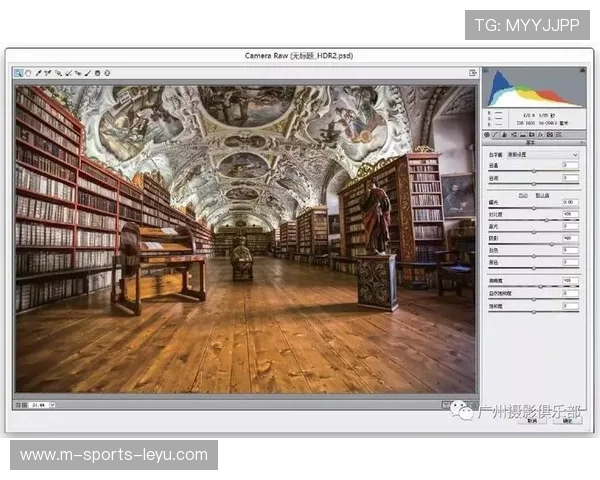Select the Adjustment Brush tool

(88, 73)
